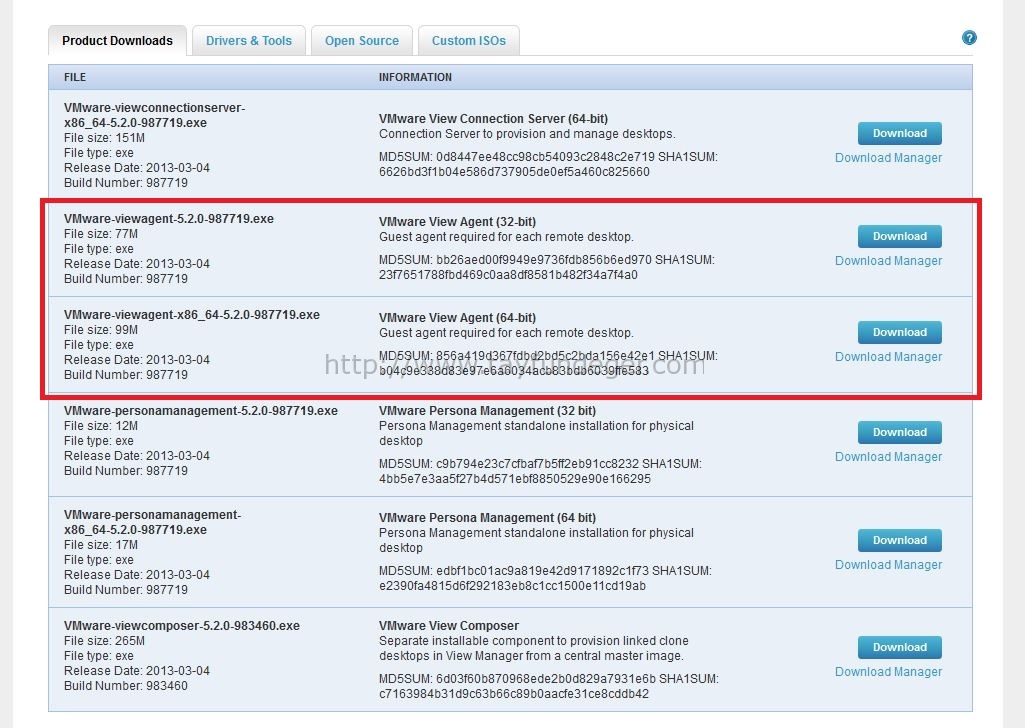Download VMware View Agent (64-bit)
The width and height of the screenshot is (1025, 728).
[x=899, y=333]
